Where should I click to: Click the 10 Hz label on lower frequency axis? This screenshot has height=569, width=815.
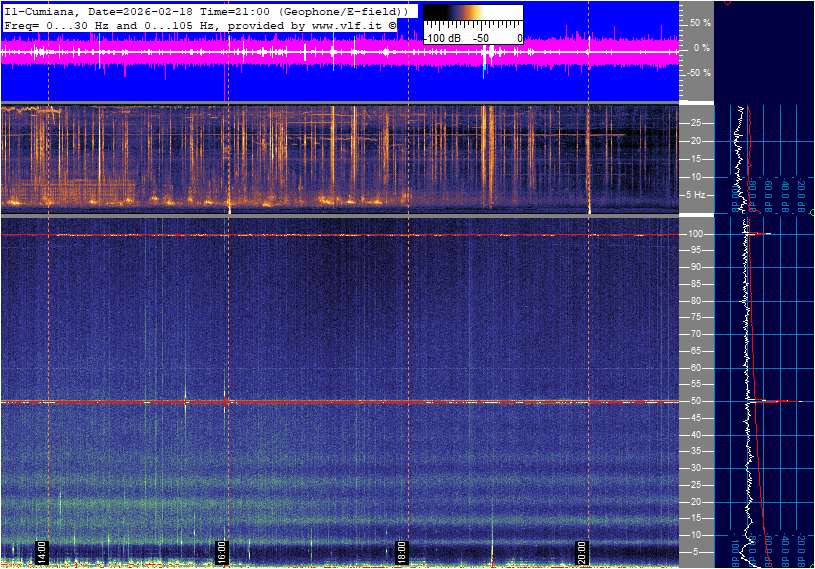pos(694,535)
